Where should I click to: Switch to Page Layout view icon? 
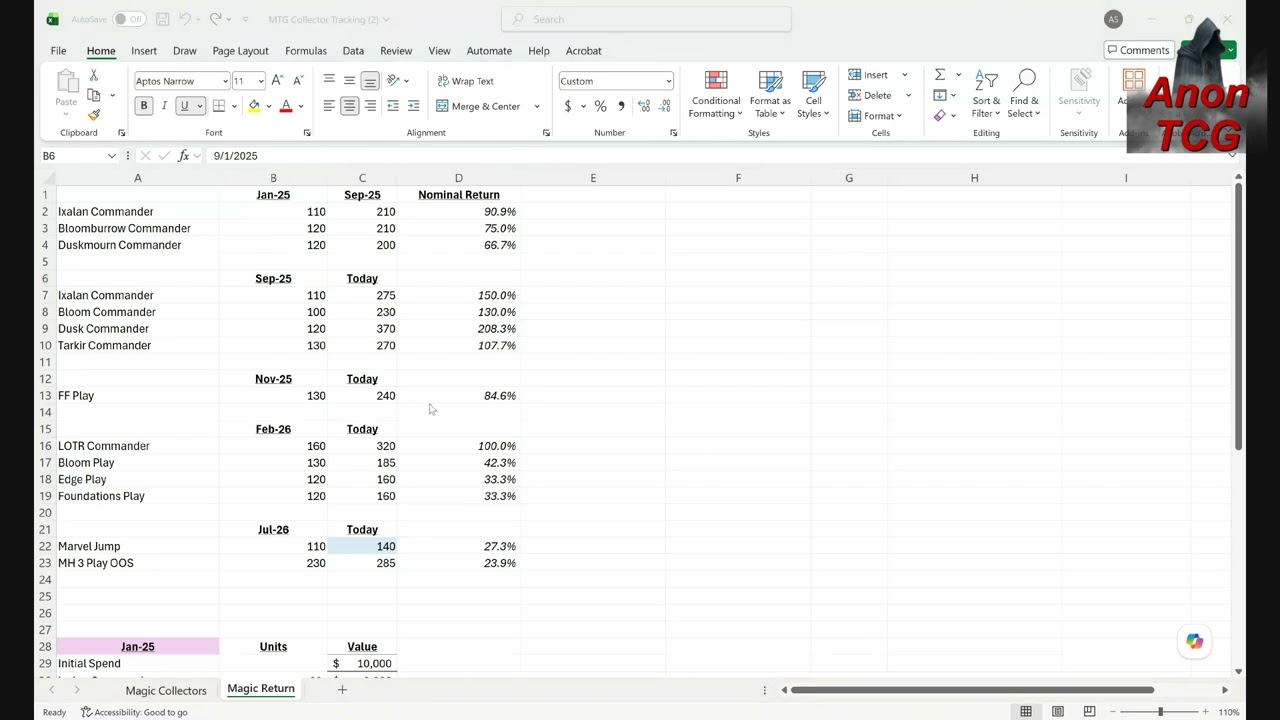[x=1058, y=712]
